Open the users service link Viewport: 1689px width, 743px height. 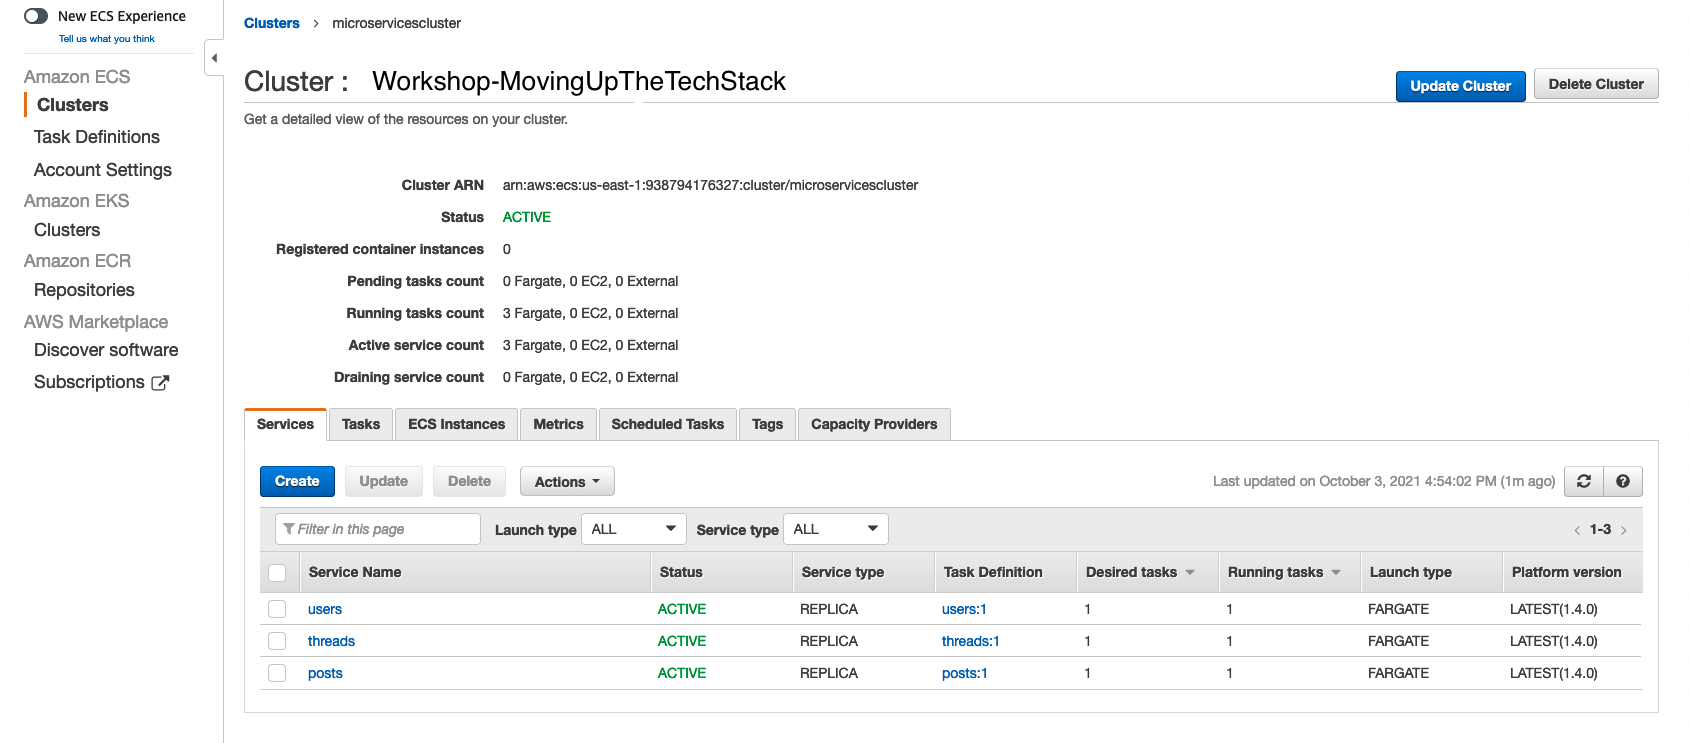pos(325,609)
